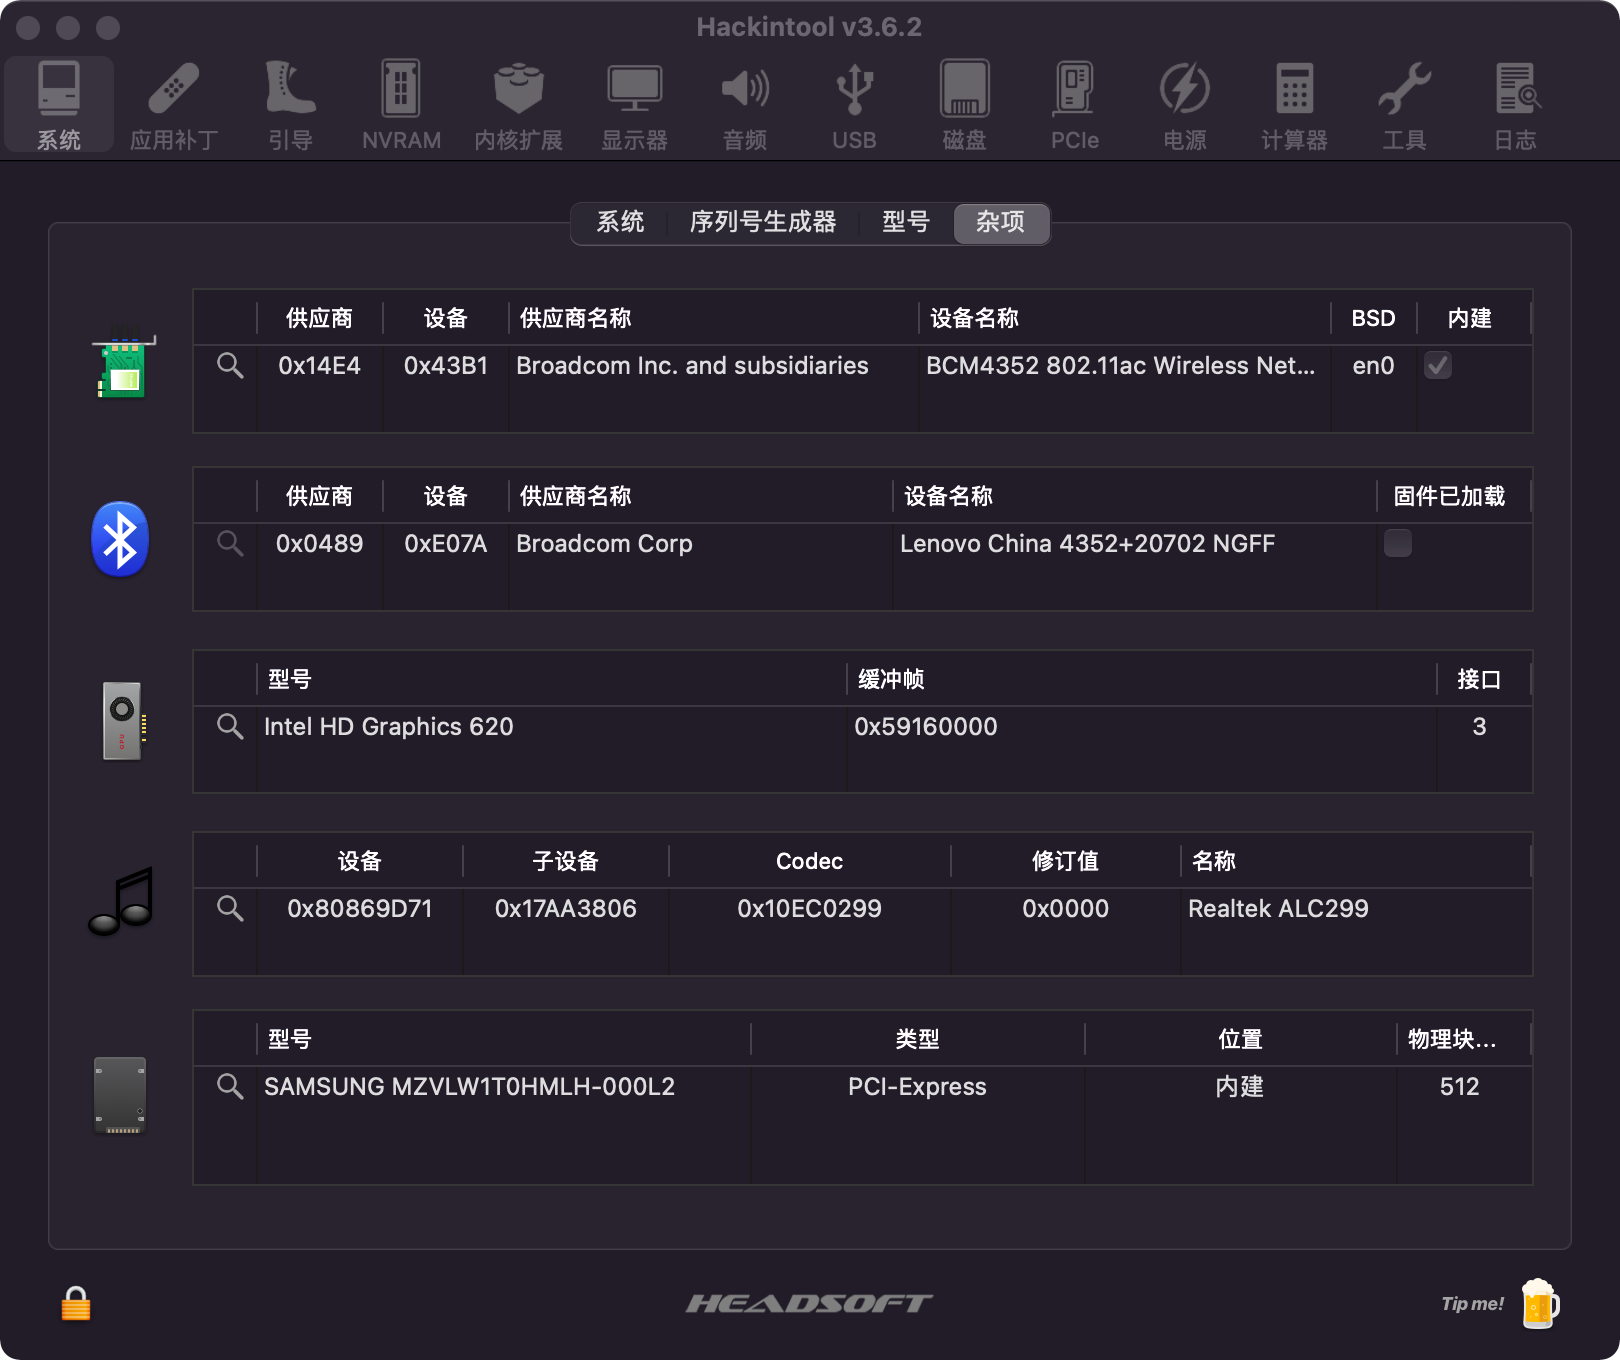Sort wireless table by 供应商名称 column
Viewport: 1620px width, 1360px height.
coord(713,319)
